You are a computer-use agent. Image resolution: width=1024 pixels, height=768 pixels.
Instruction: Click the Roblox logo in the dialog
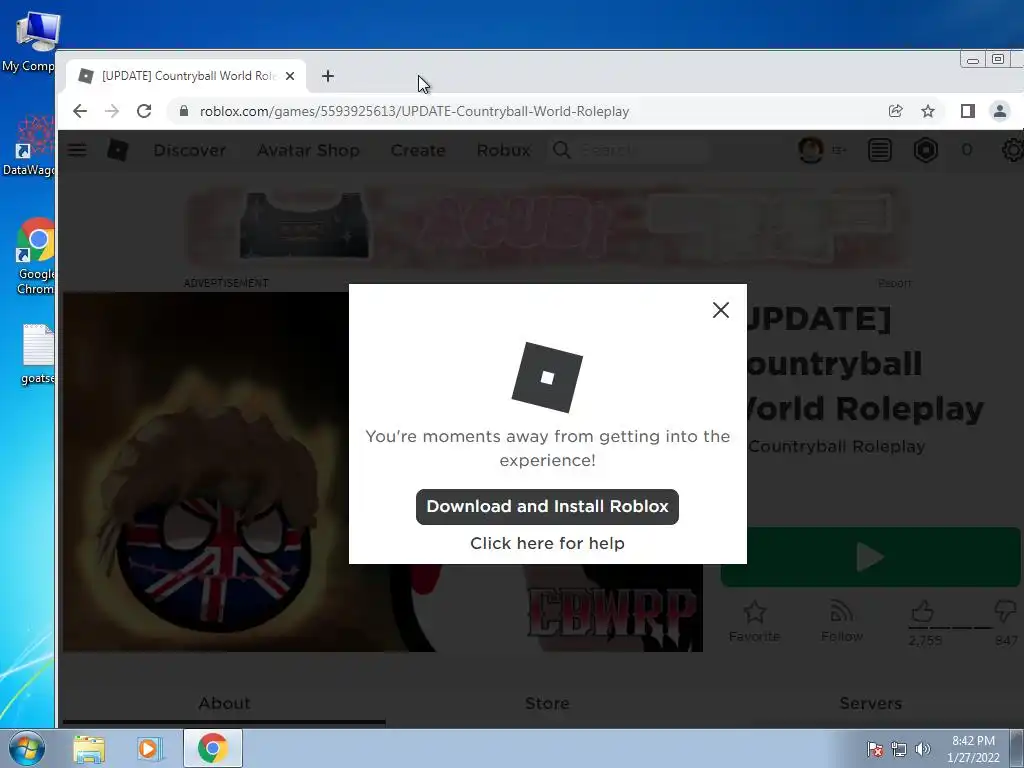click(547, 377)
